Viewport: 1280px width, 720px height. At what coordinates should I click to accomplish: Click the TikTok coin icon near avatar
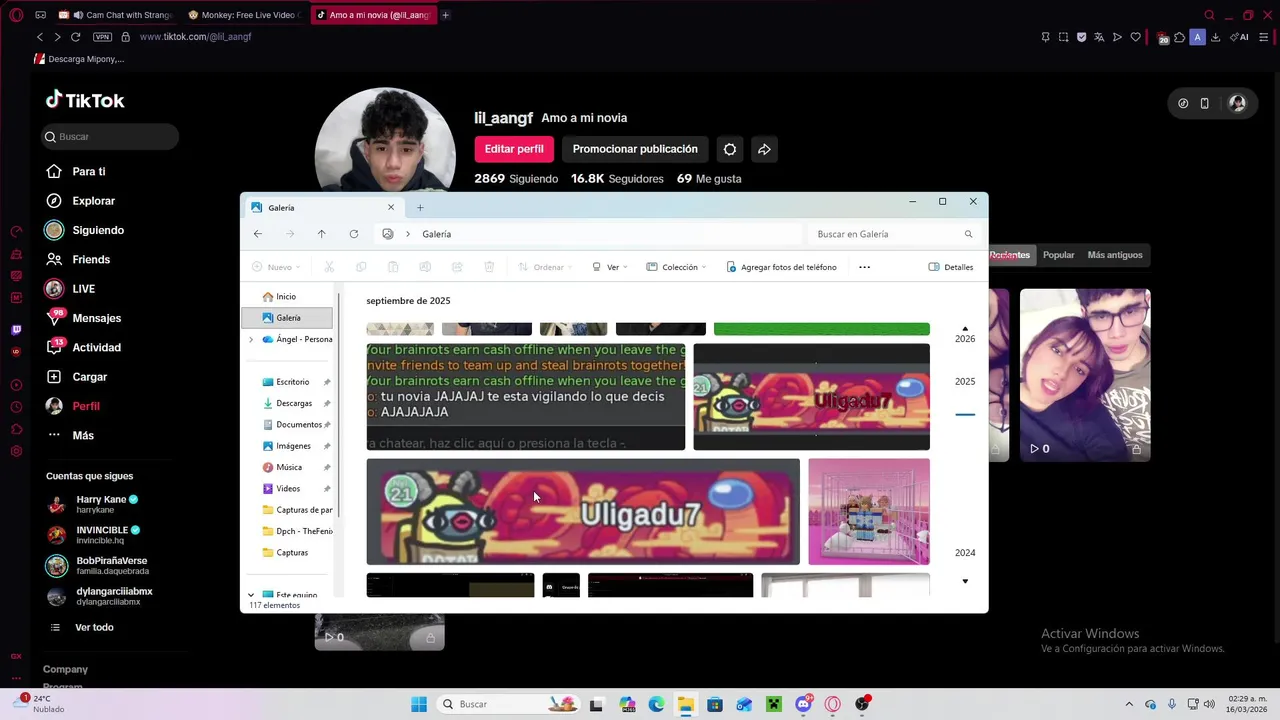click(1183, 103)
